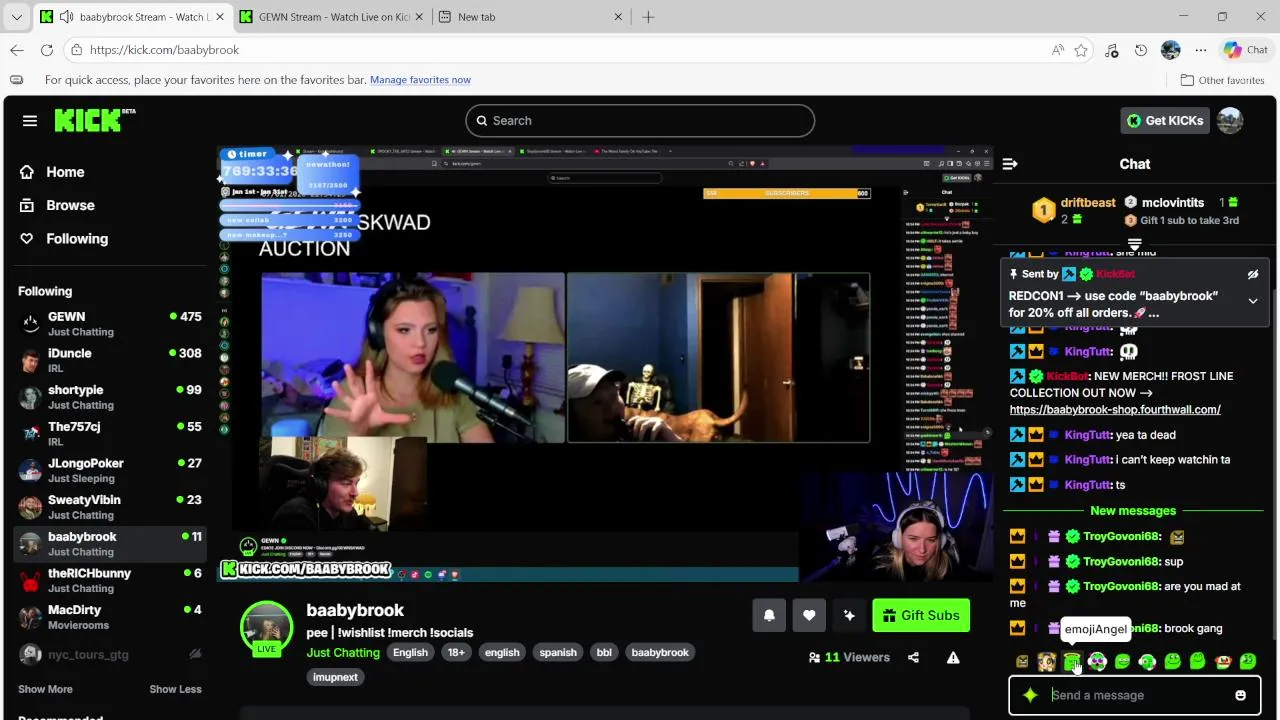Insert the headphones green quick emote
This screenshot has height=720, width=1280.
tap(1147, 661)
